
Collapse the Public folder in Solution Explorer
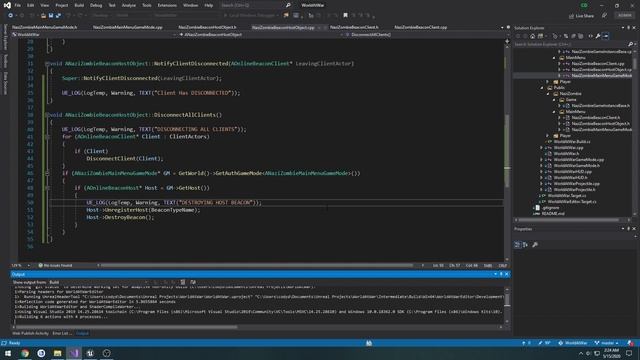click(542, 88)
